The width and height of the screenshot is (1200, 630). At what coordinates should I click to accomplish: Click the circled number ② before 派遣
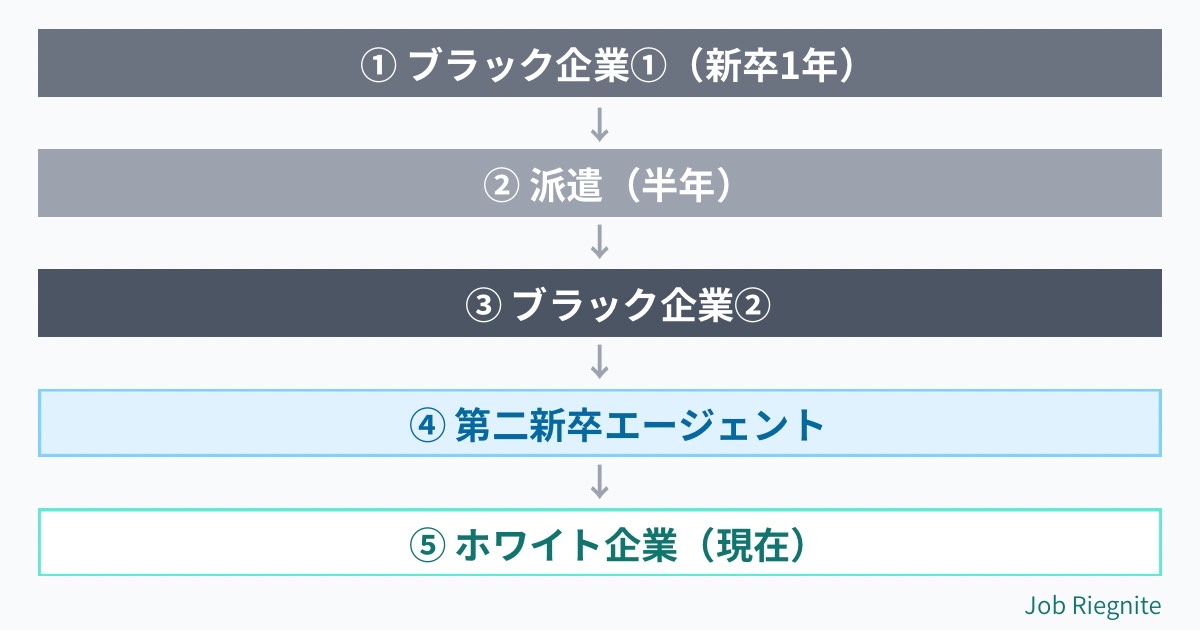click(x=500, y=186)
